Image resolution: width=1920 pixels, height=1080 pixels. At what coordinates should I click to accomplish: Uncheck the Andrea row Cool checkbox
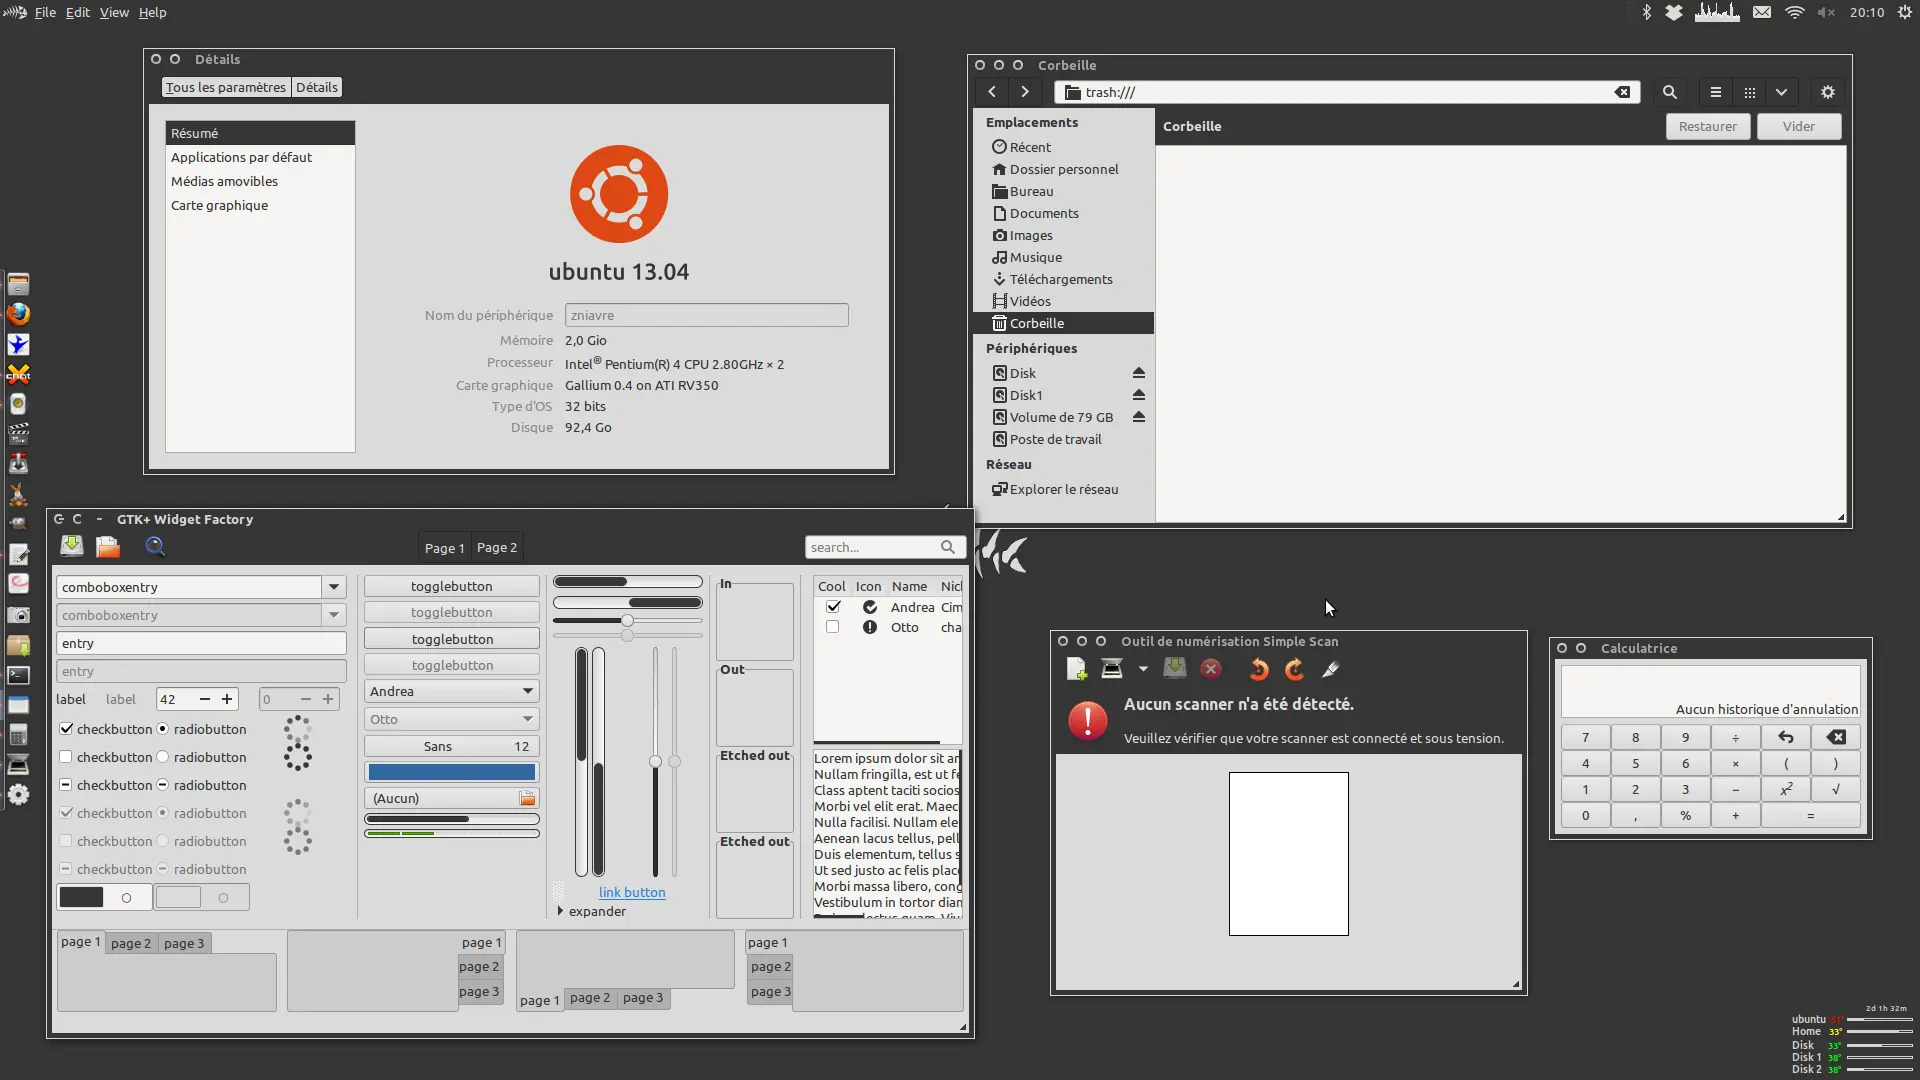pyautogui.click(x=833, y=607)
